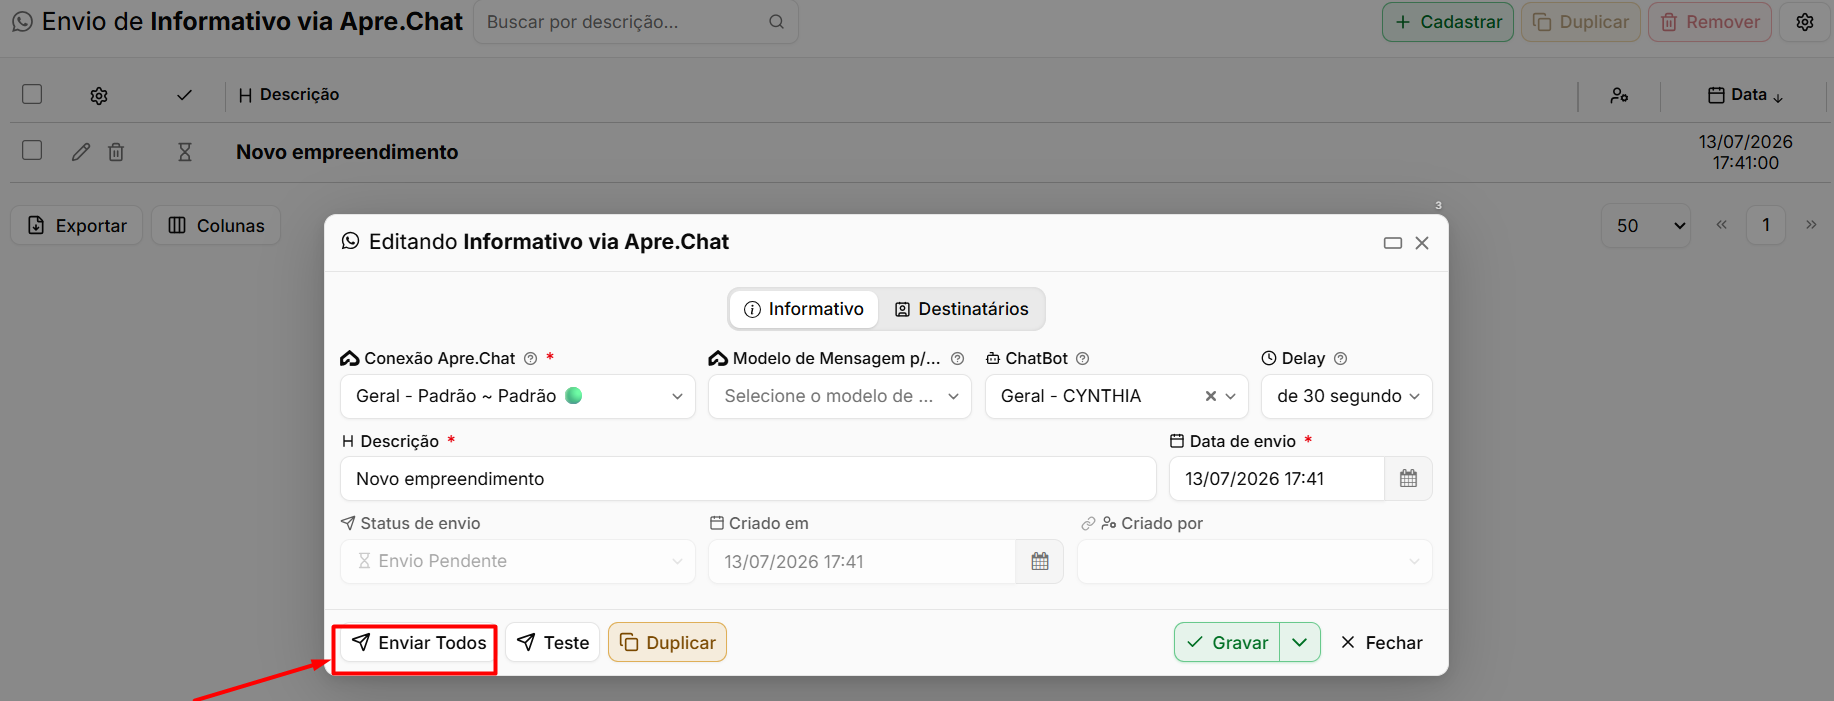Show help icon next to ChatBot

pyautogui.click(x=1082, y=358)
